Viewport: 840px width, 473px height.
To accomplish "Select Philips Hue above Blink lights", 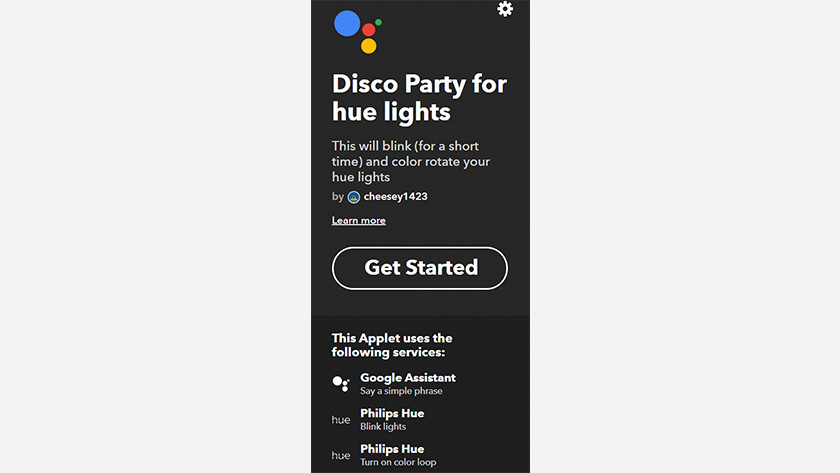I will [x=392, y=414].
